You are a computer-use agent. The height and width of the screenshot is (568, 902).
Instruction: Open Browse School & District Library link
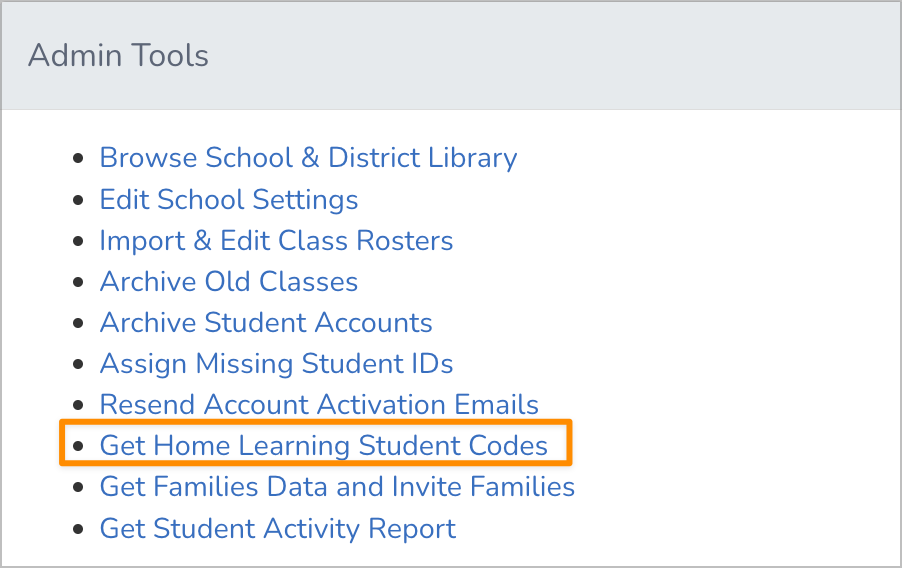(x=308, y=158)
